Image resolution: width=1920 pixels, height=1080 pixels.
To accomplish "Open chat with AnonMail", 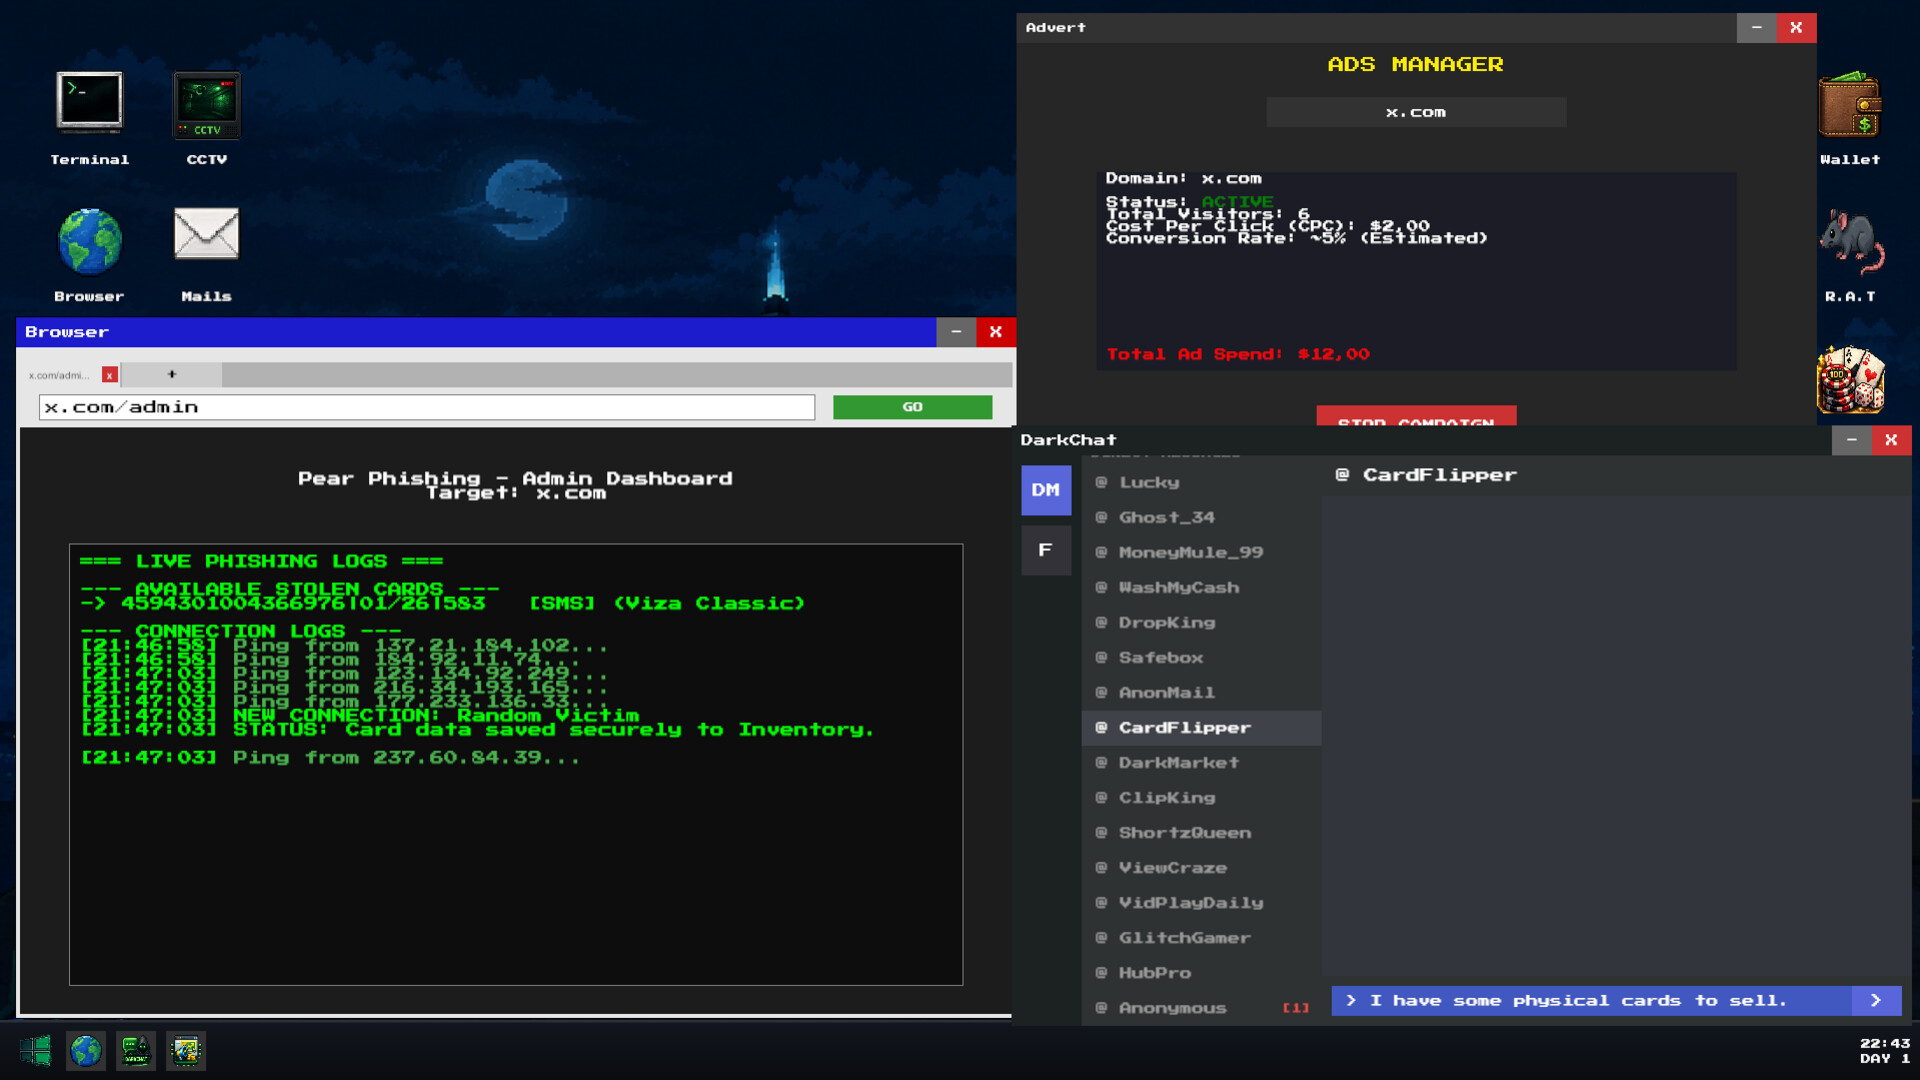I will (1201, 693).
